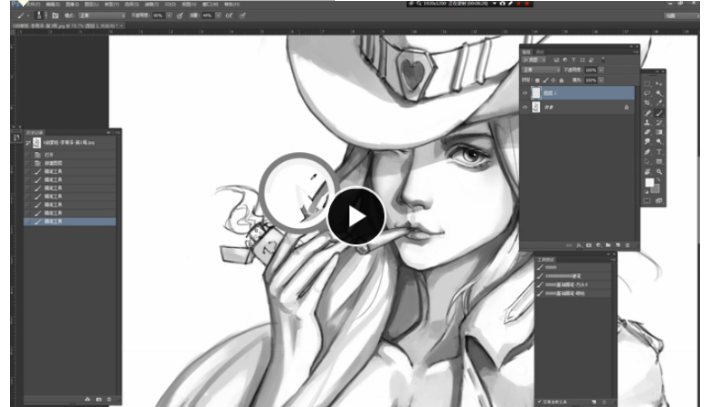Select the Lasso tool in toolbox
Image resolution: width=709 pixels, height=407 pixels.
647,93
